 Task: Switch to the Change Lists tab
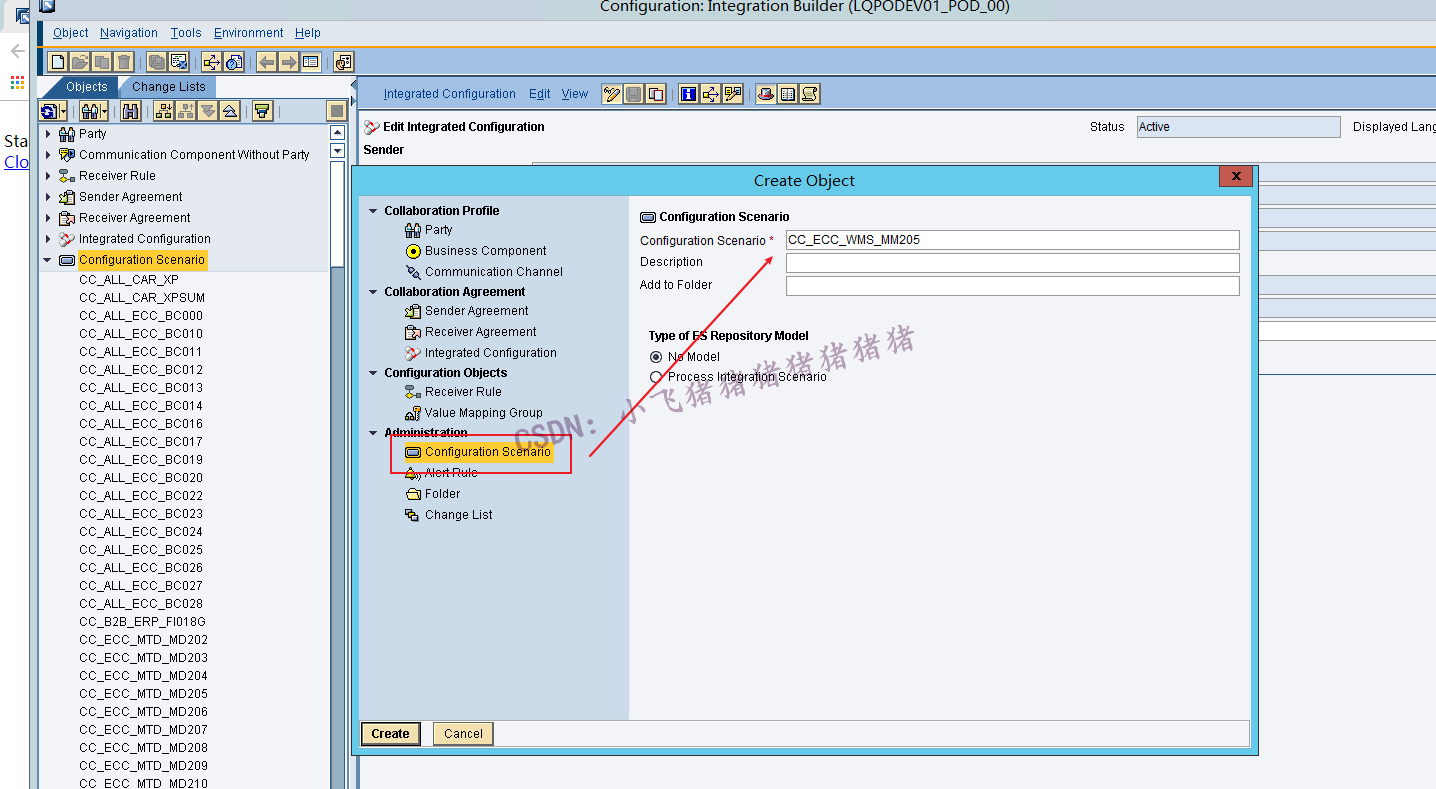[169, 87]
